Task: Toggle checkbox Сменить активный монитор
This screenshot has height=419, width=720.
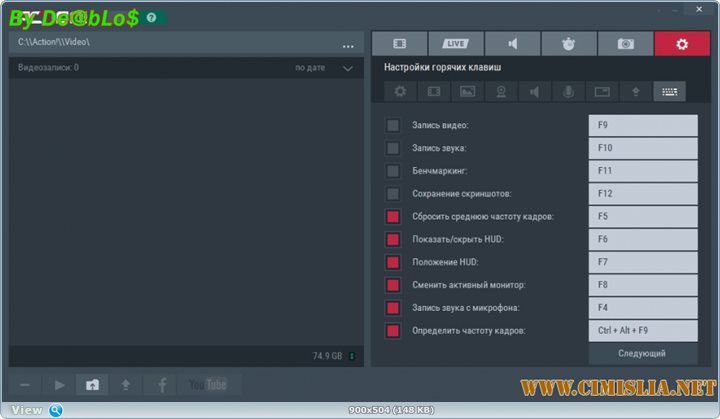Action: (x=393, y=285)
